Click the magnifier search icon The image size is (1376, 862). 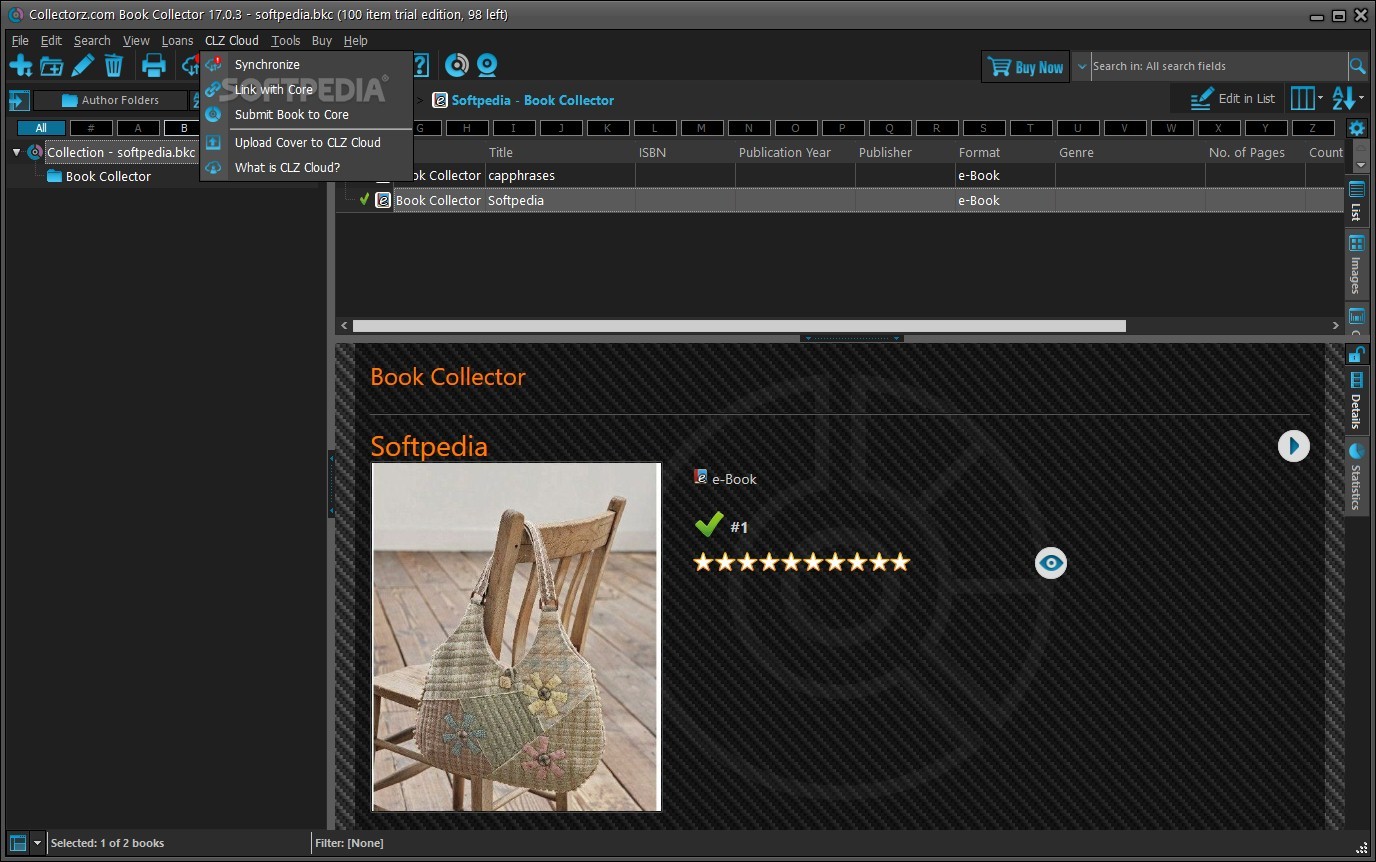[1357, 66]
